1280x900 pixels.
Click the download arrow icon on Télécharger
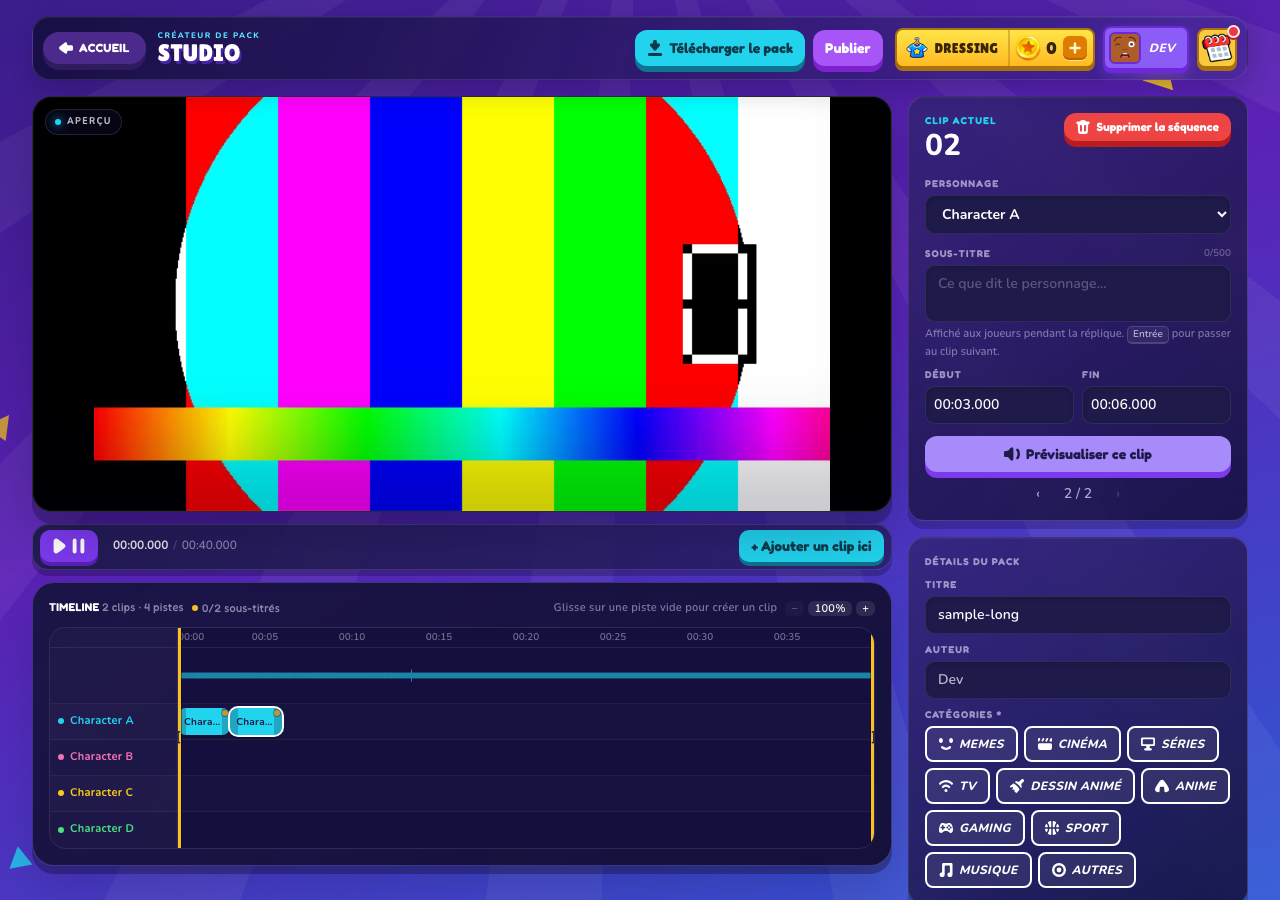tap(655, 48)
